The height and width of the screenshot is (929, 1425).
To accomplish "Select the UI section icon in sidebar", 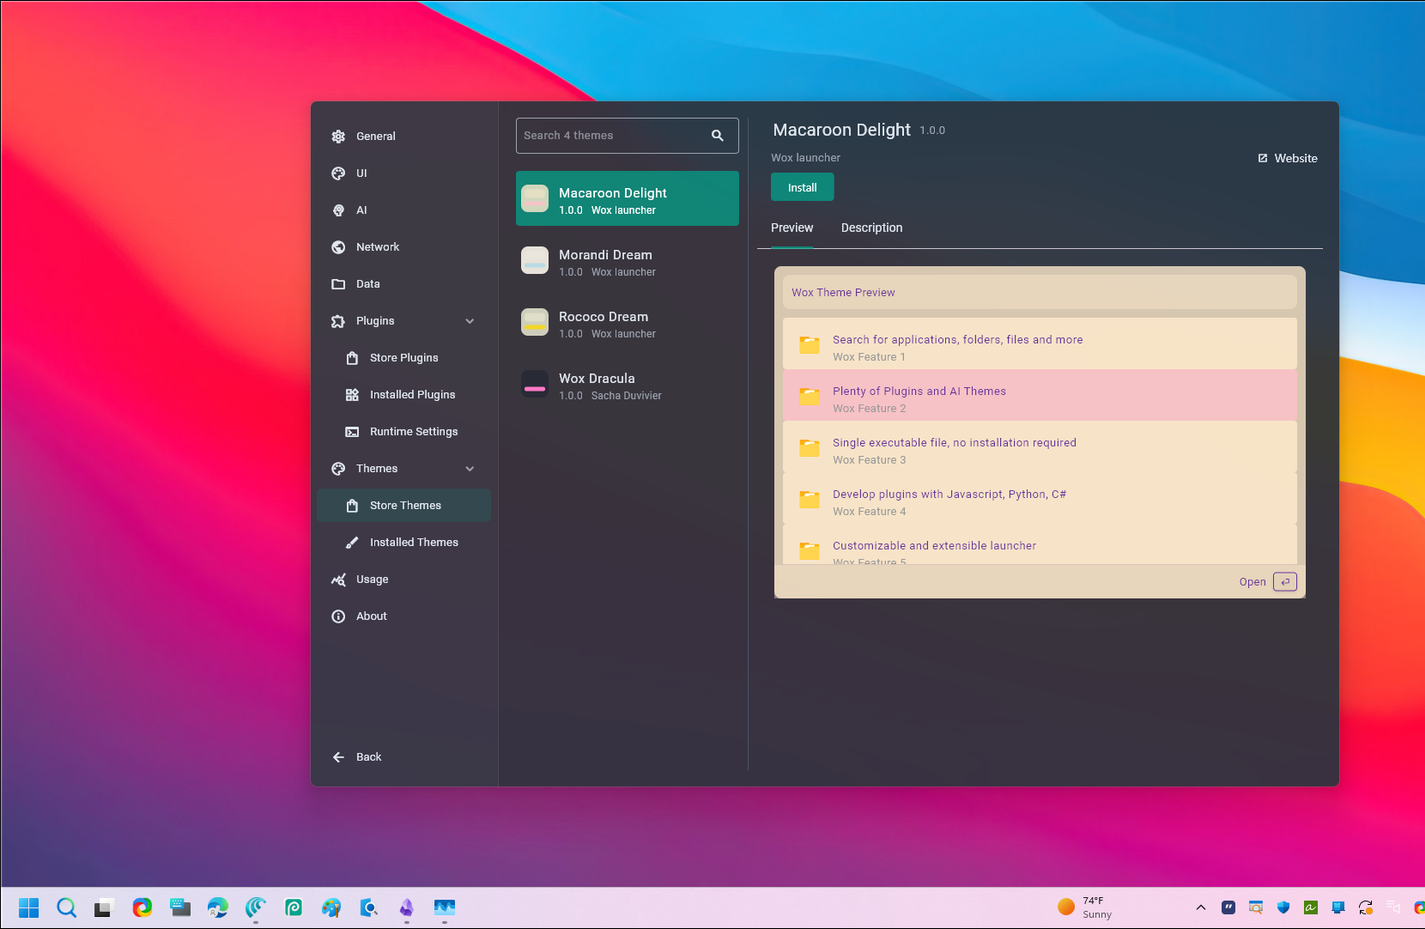I will click(339, 173).
